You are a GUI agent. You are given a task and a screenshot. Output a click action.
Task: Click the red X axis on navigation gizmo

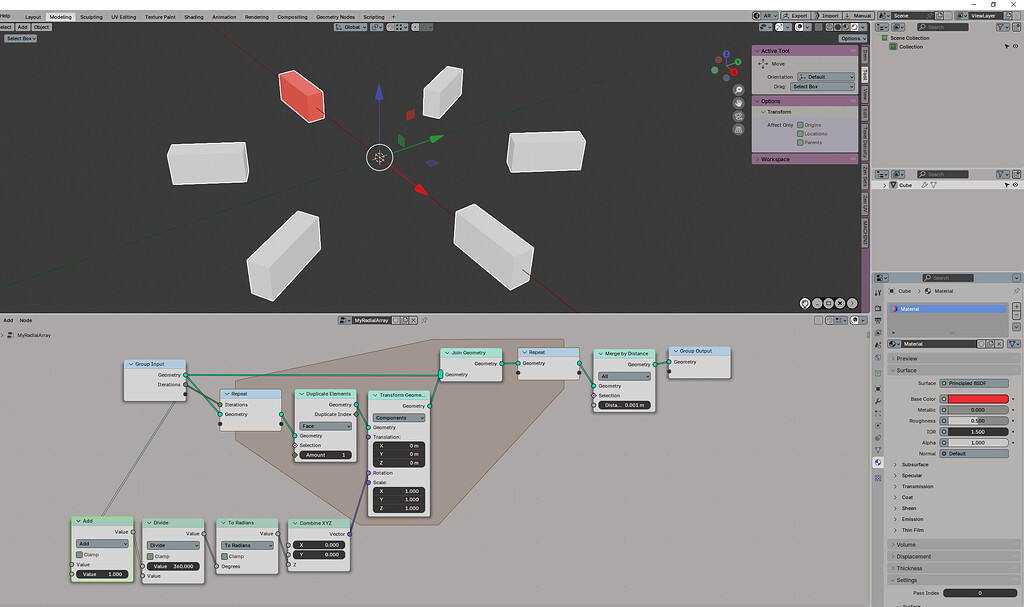point(734,72)
